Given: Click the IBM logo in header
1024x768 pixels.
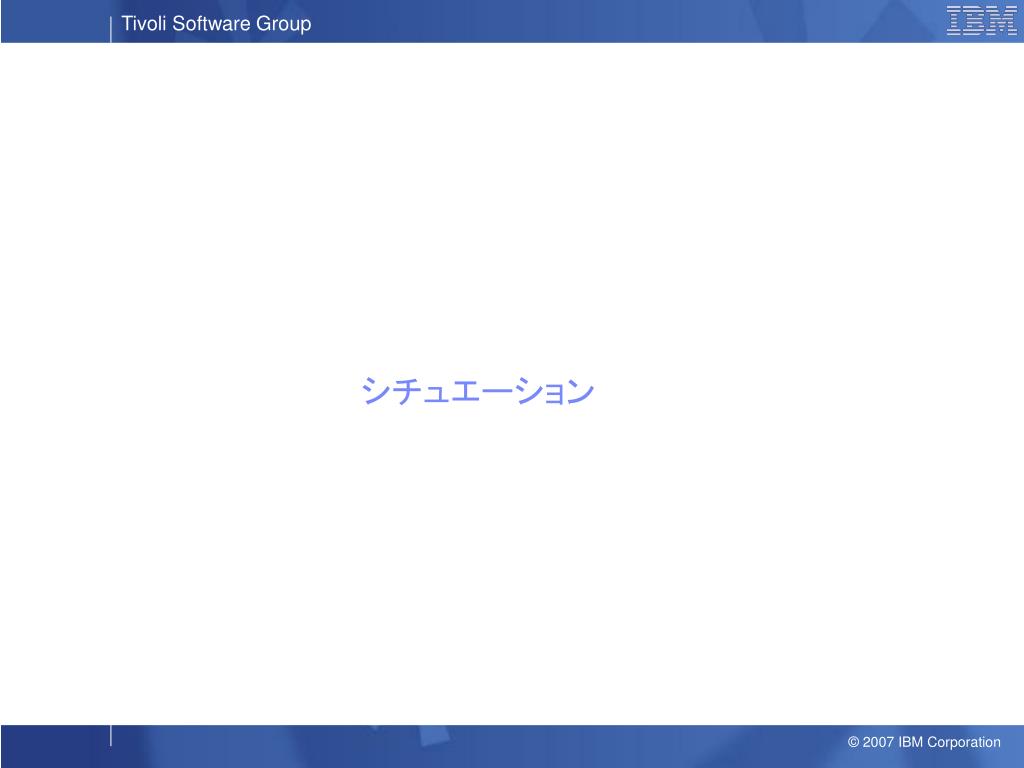Looking at the screenshot, I should point(982,20).
